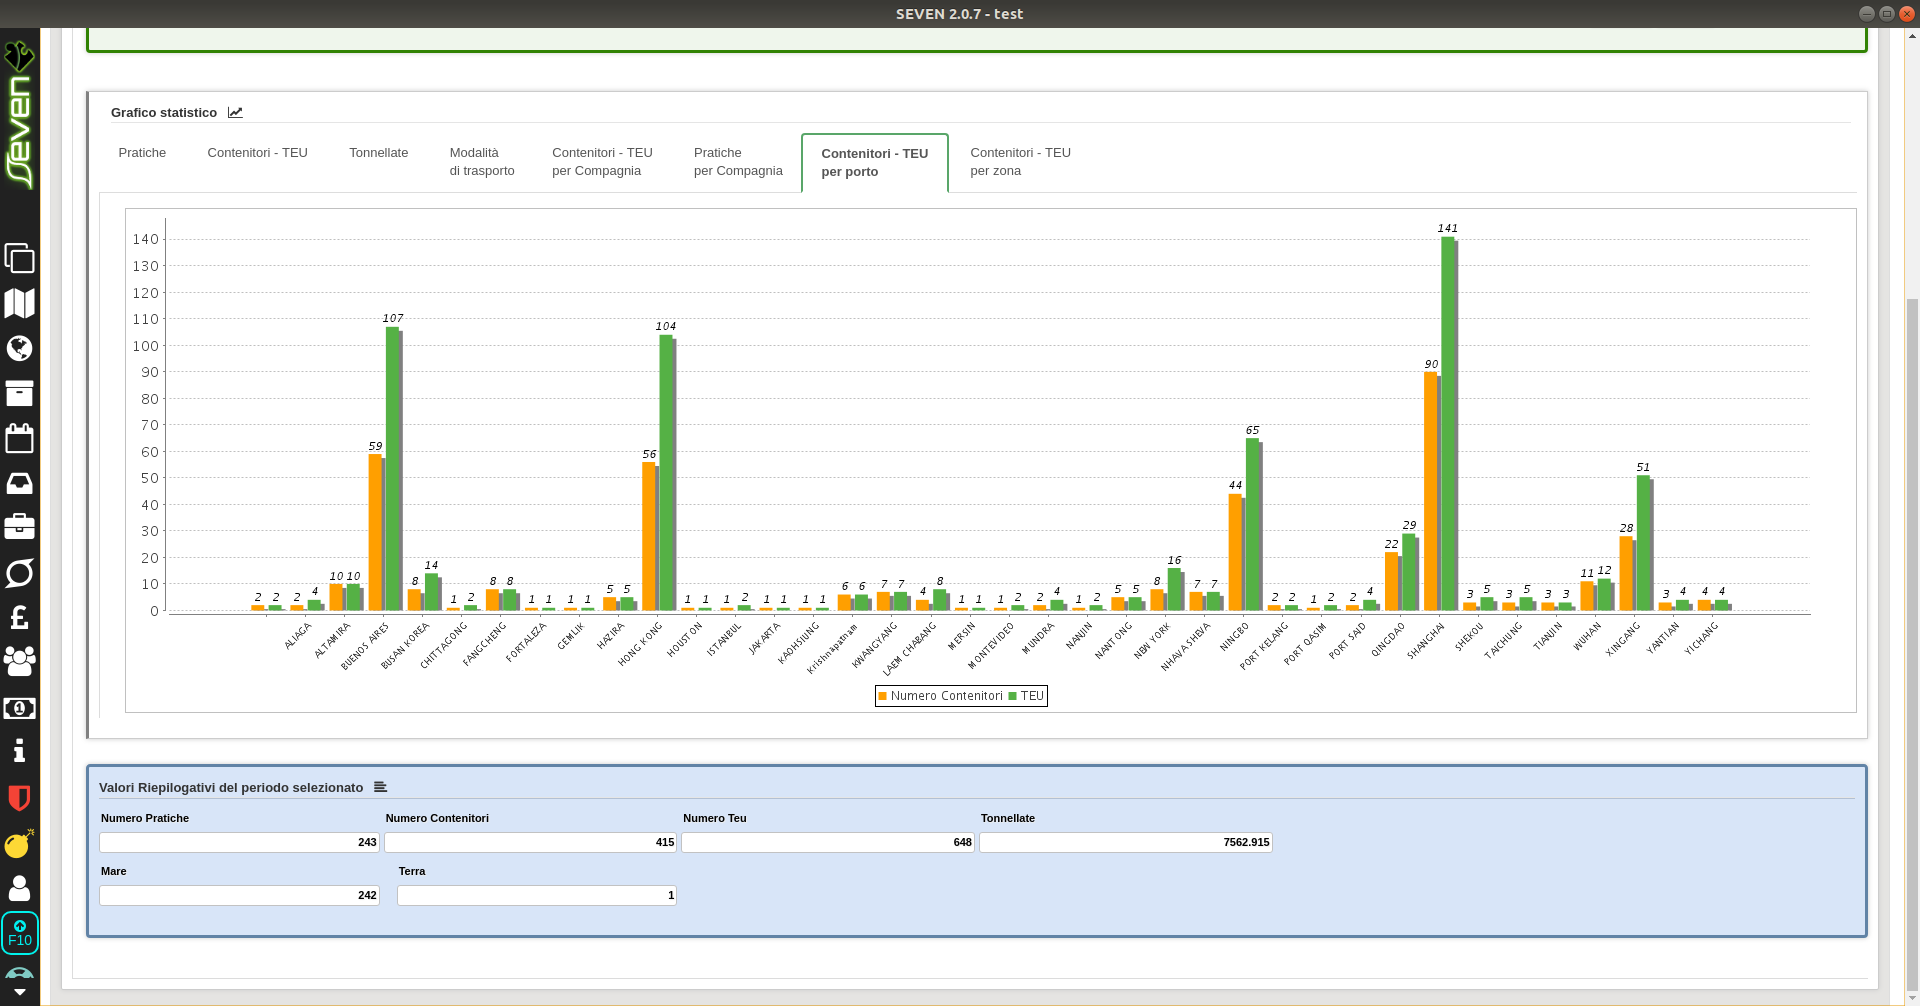Click the down arrow at sidebar bottom

19,992
